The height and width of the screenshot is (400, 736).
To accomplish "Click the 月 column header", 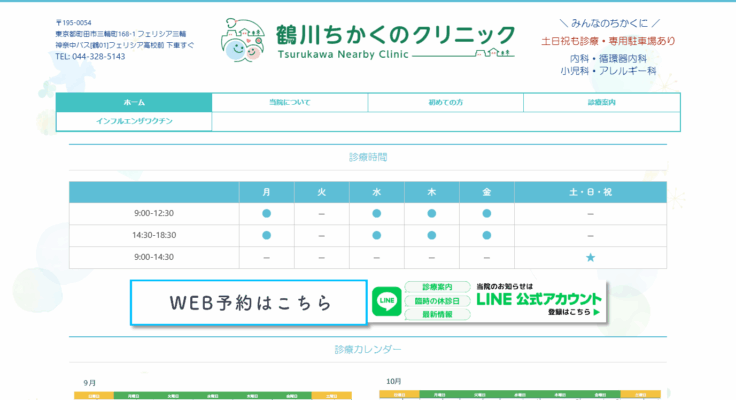I will pyautogui.click(x=267, y=192).
